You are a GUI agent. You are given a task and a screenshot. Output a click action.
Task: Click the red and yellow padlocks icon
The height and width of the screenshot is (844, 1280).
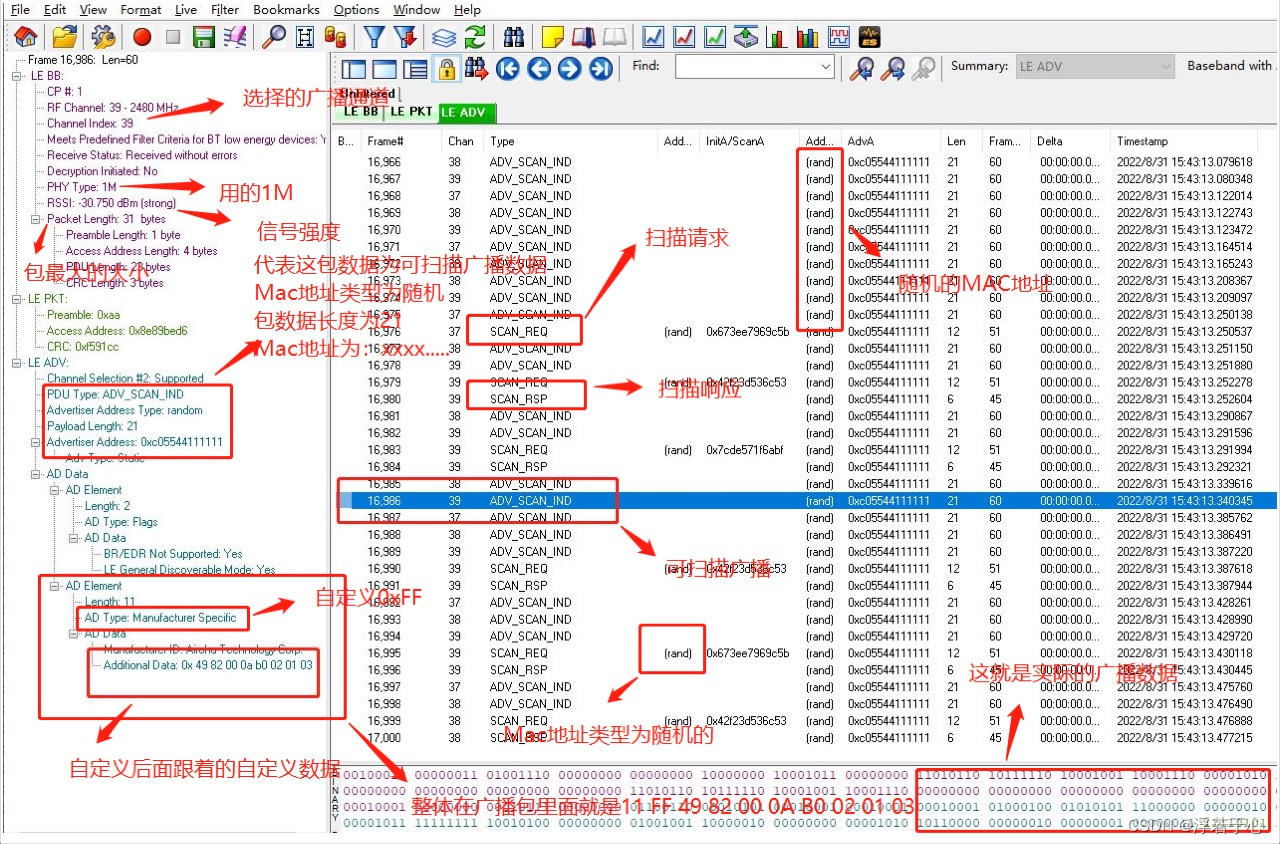tap(336, 37)
